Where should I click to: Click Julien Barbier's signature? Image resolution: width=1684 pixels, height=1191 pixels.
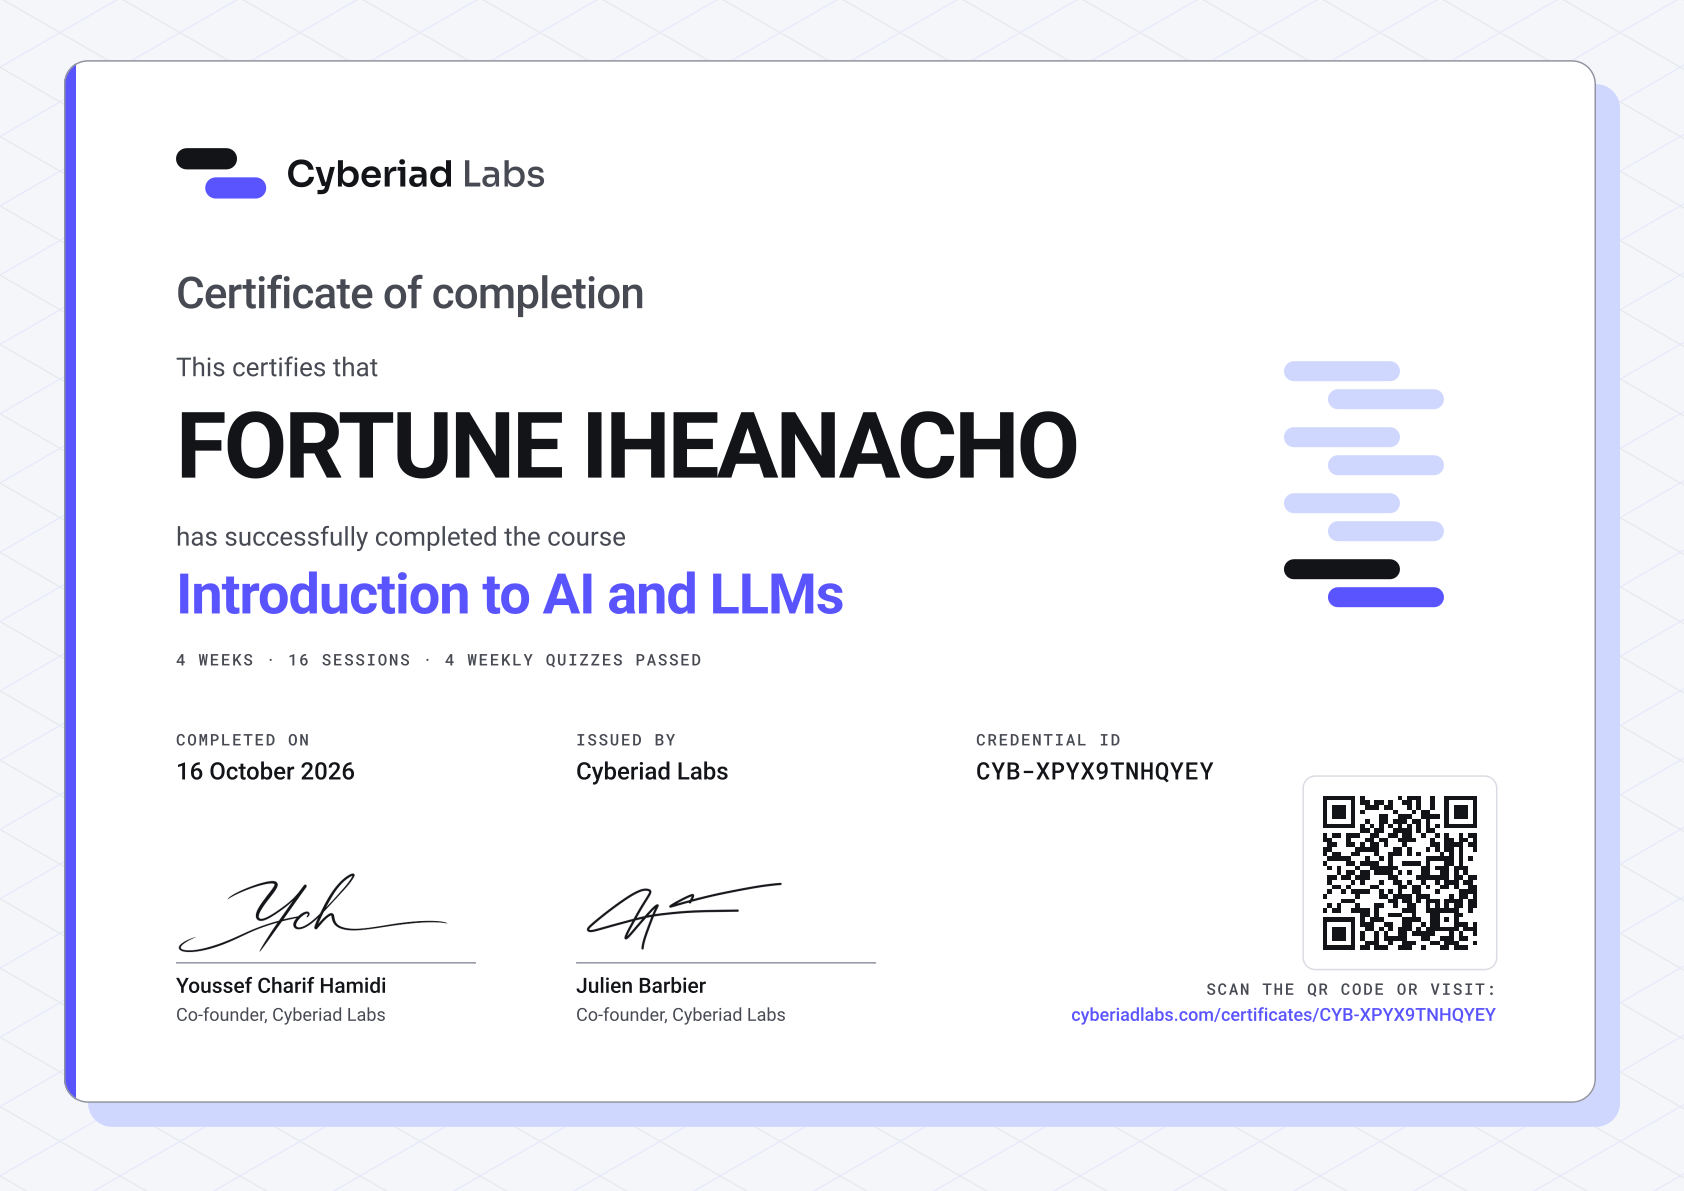tap(684, 915)
